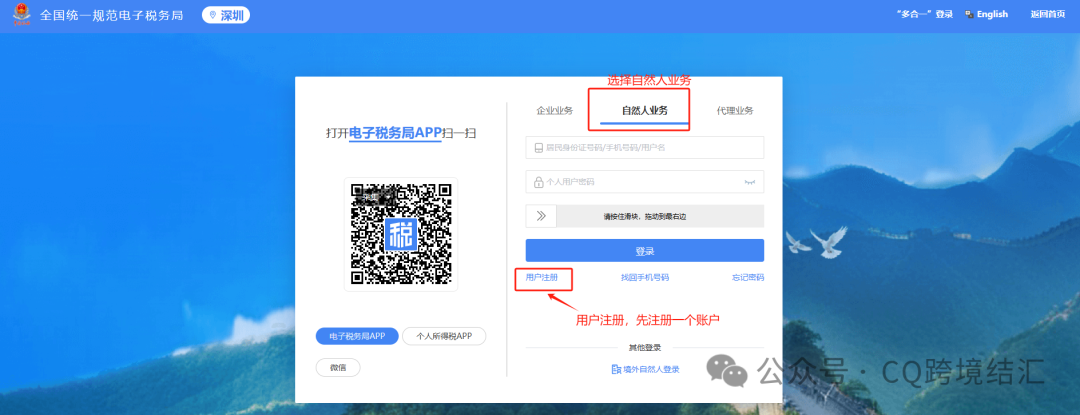Select the 个人所得税APP QR option
Image resolution: width=1080 pixels, height=415 pixels.
tap(444, 336)
